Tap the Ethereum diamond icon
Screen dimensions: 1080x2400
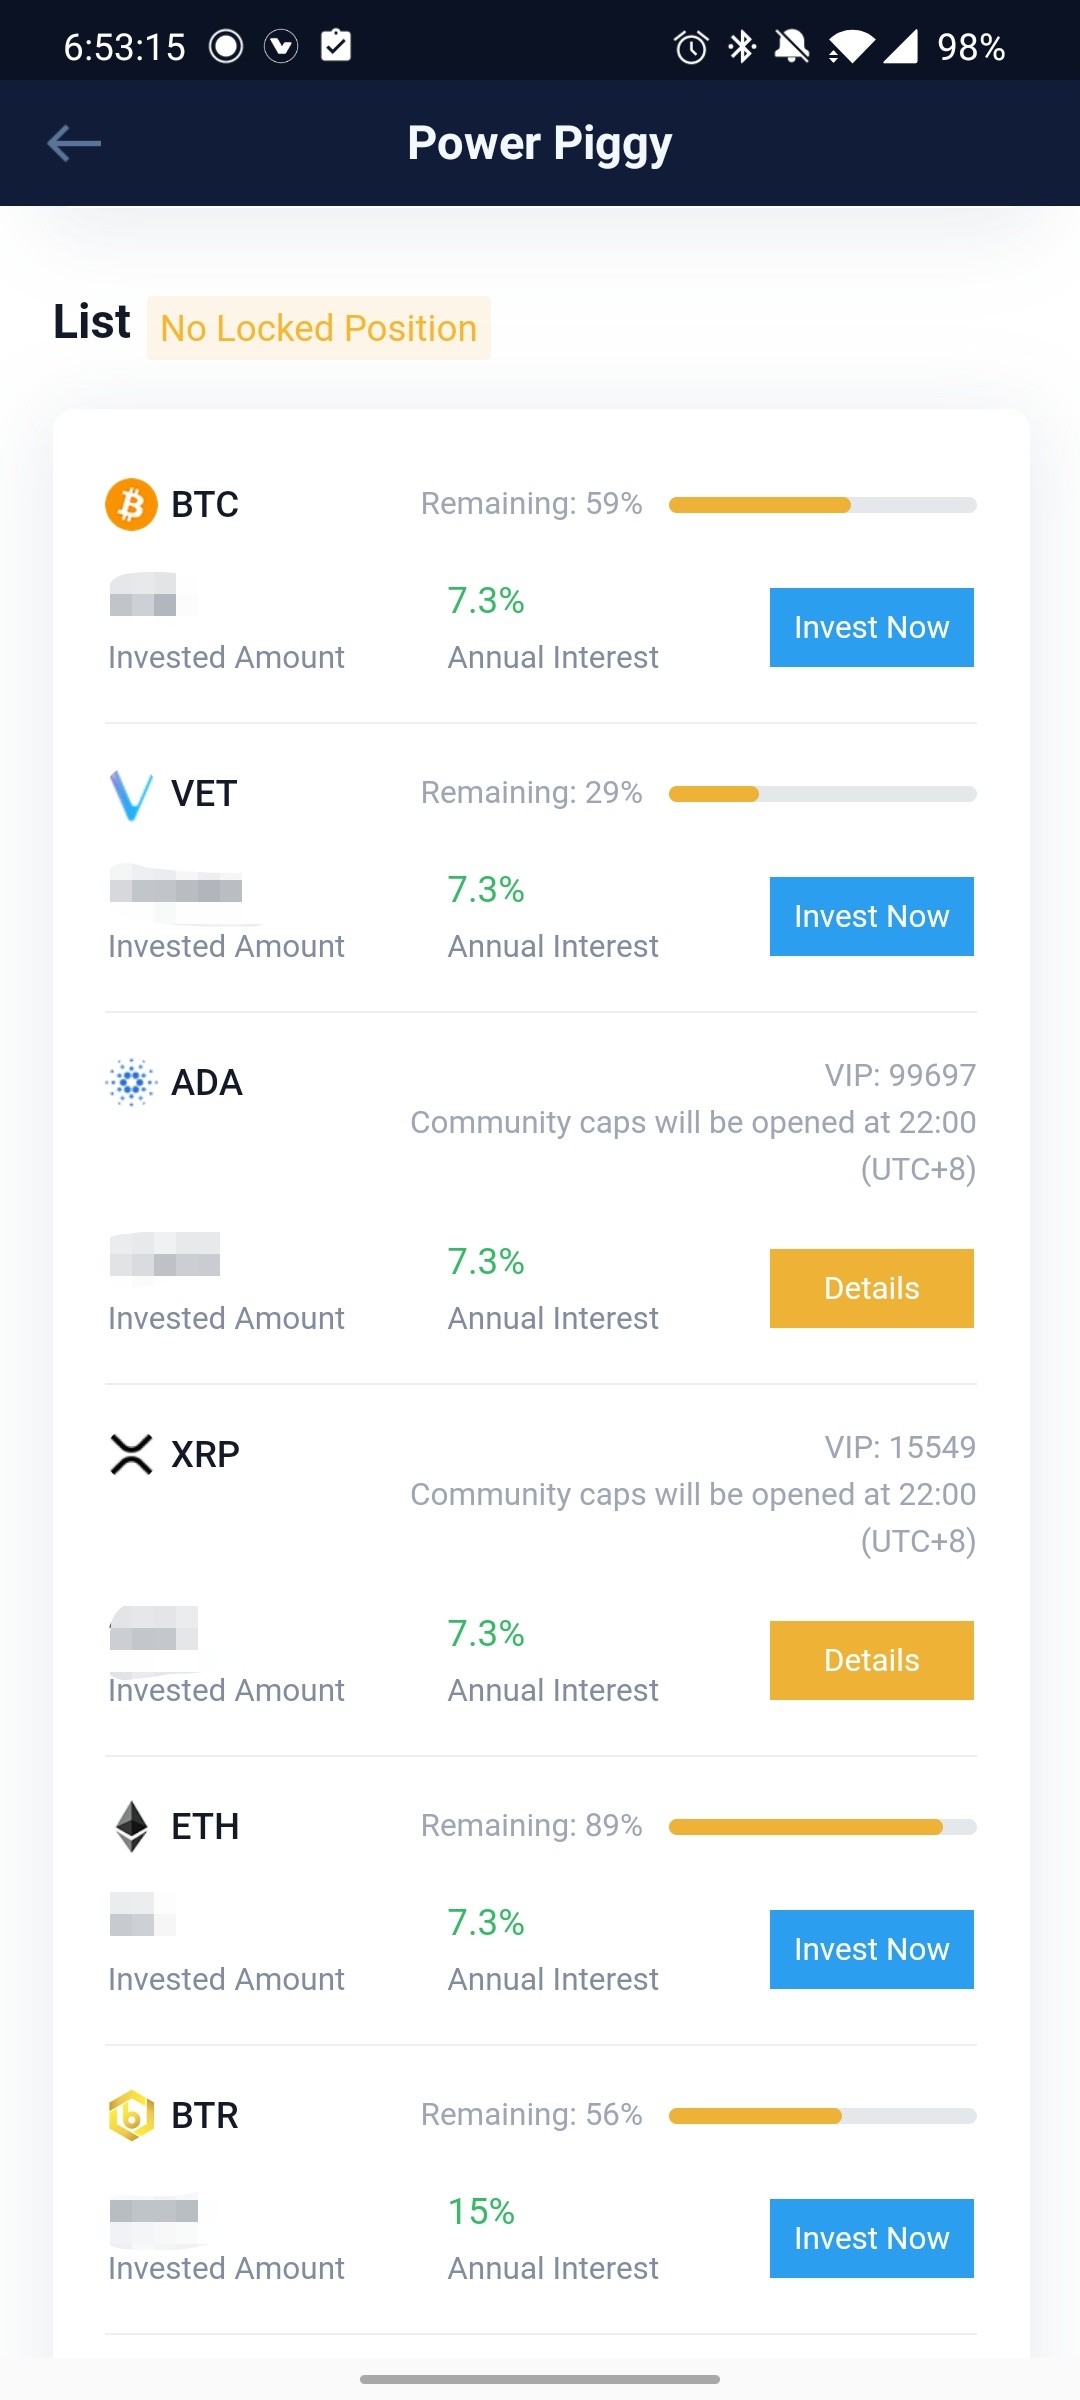pyautogui.click(x=131, y=1826)
